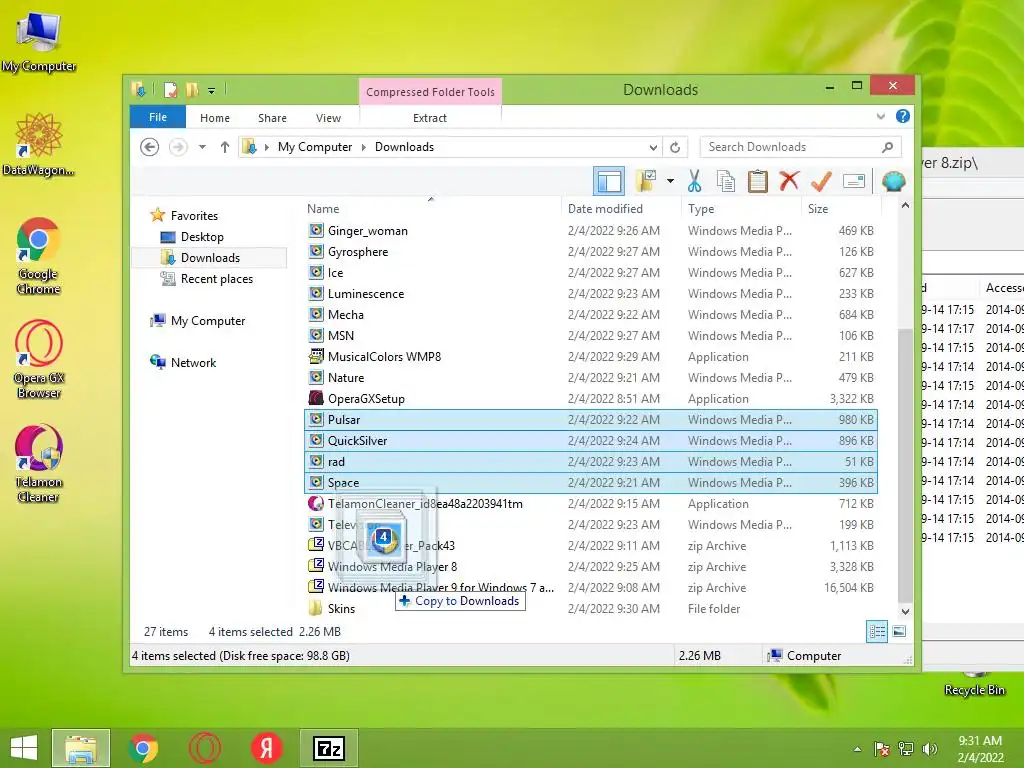Click My Computer in the address path

(x=315, y=147)
